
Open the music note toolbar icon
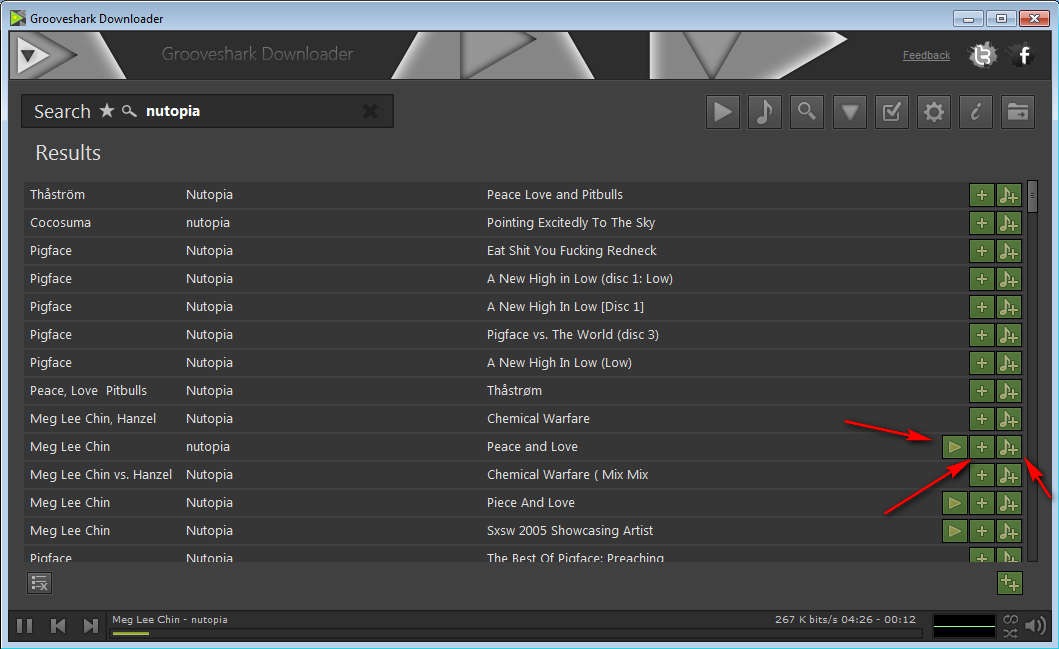coord(765,111)
